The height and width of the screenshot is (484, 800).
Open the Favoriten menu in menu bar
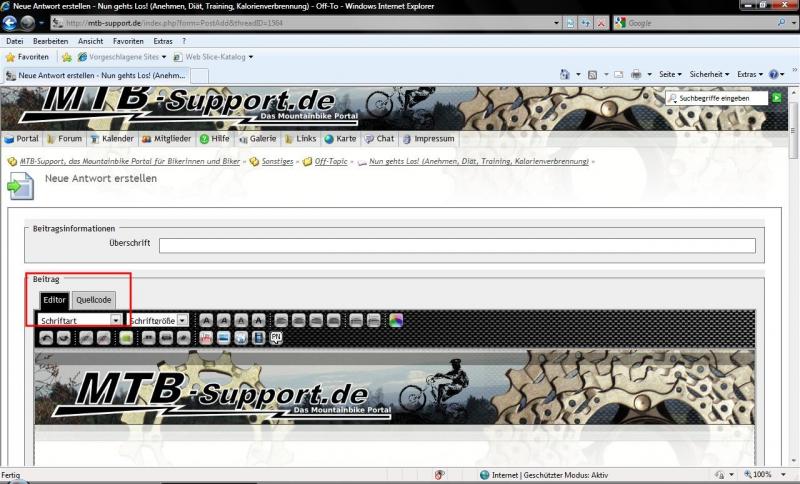coord(128,41)
